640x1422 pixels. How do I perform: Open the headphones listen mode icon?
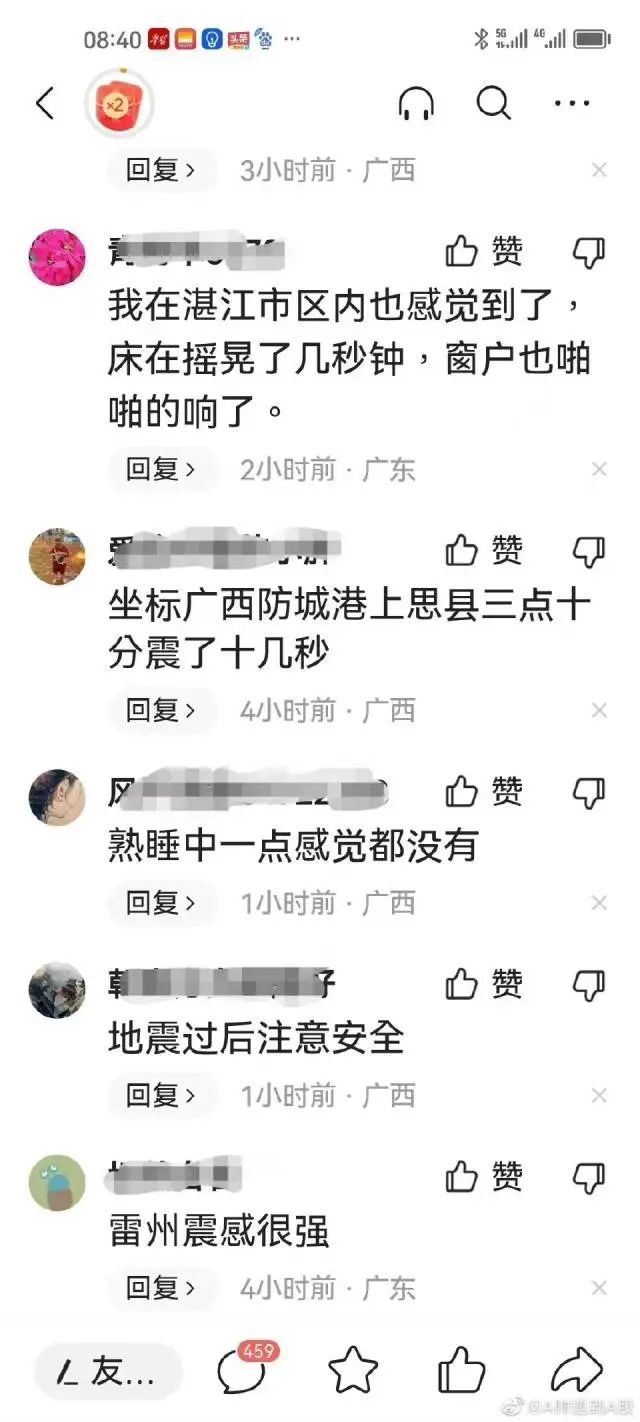(416, 103)
